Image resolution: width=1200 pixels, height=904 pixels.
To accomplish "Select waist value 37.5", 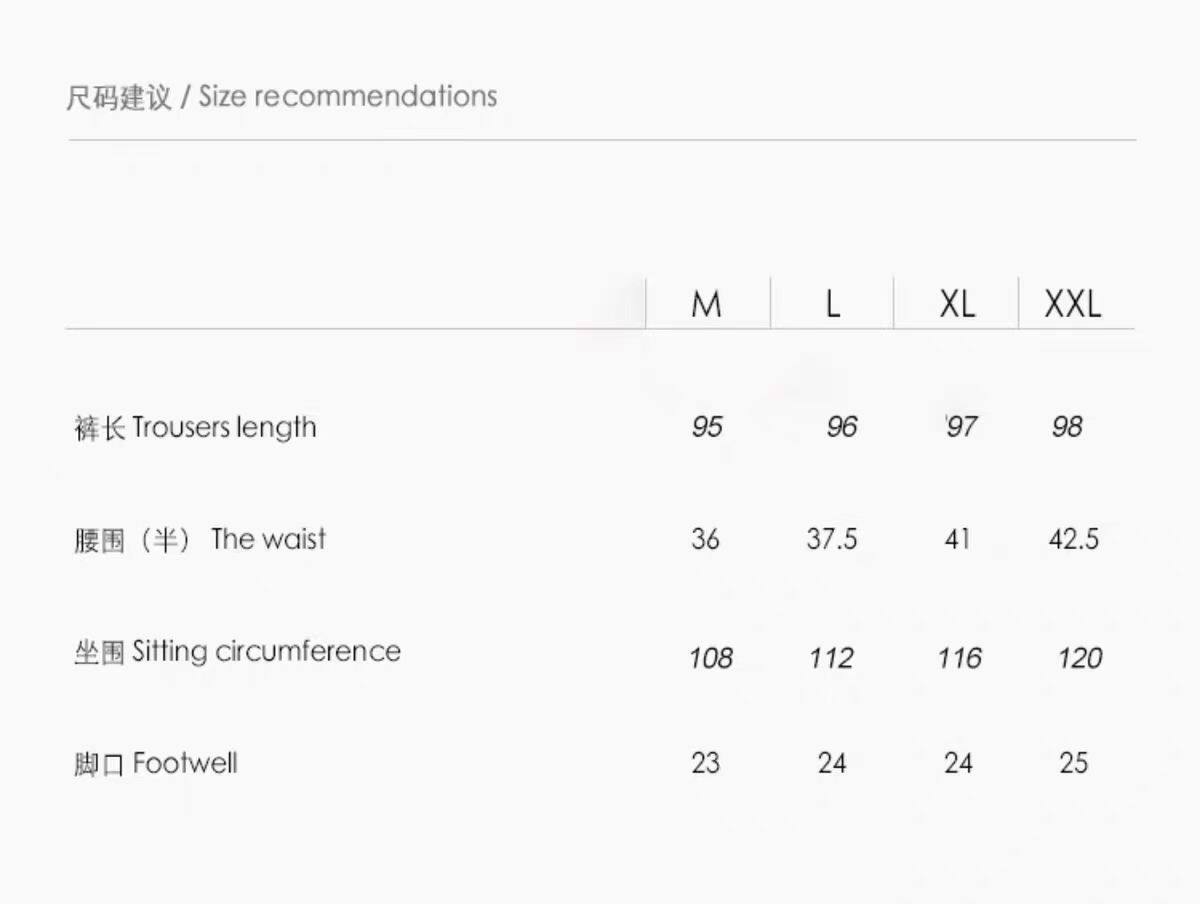I will point(832,540).
